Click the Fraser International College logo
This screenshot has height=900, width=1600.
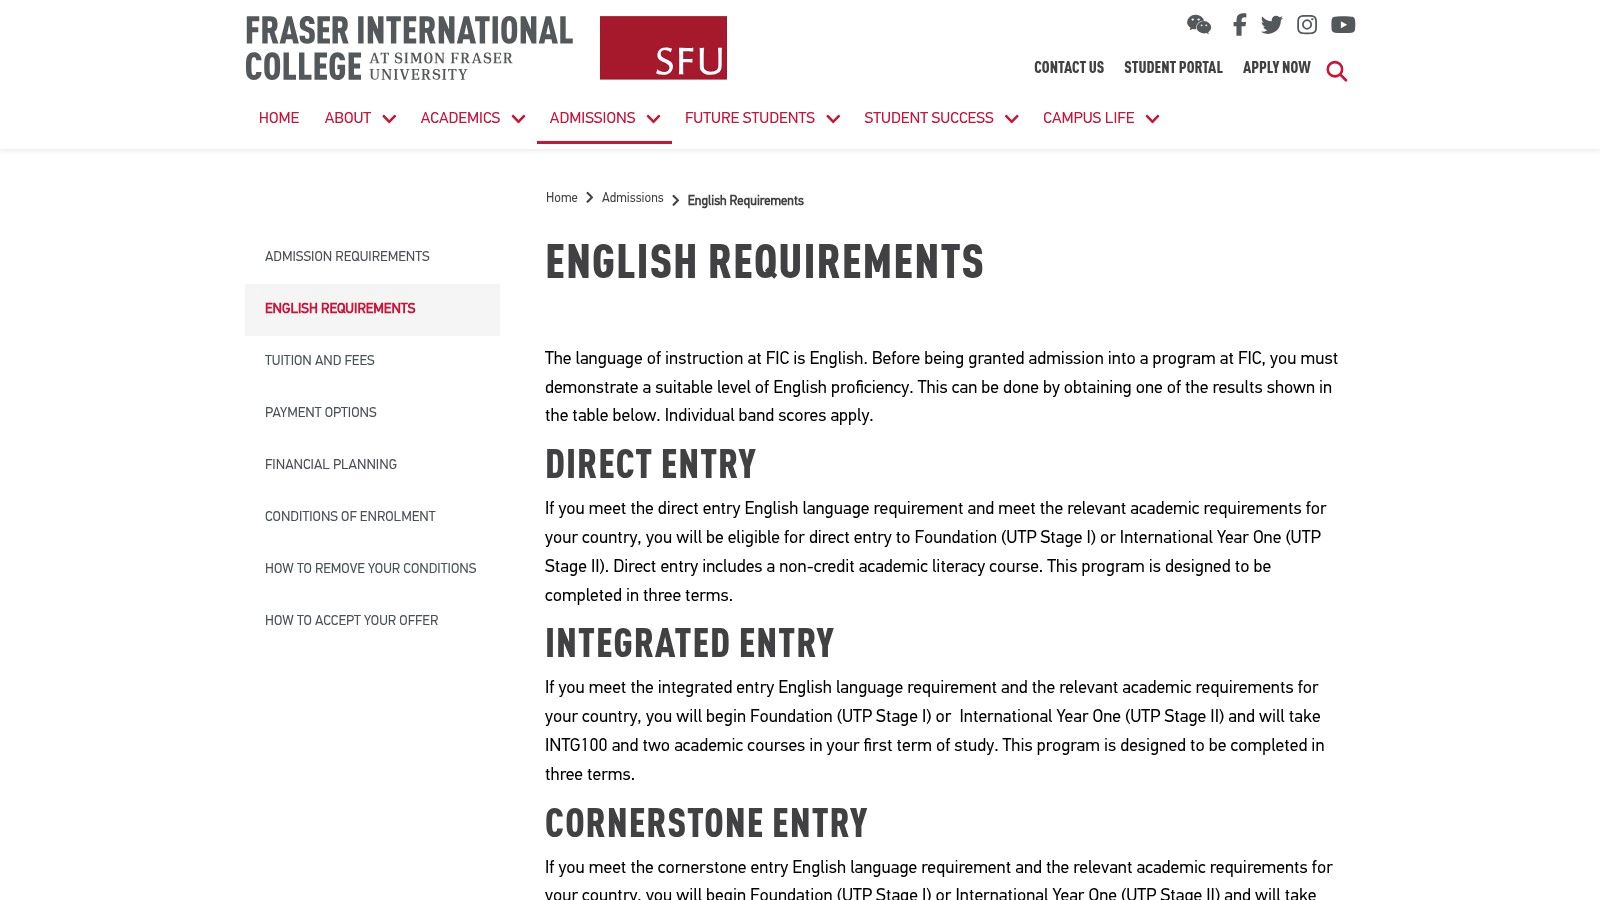tap(409, 48)
